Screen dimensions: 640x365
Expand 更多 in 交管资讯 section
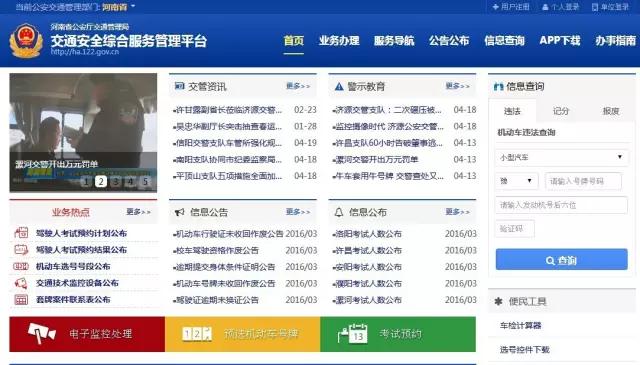click(x=298, y=86)
